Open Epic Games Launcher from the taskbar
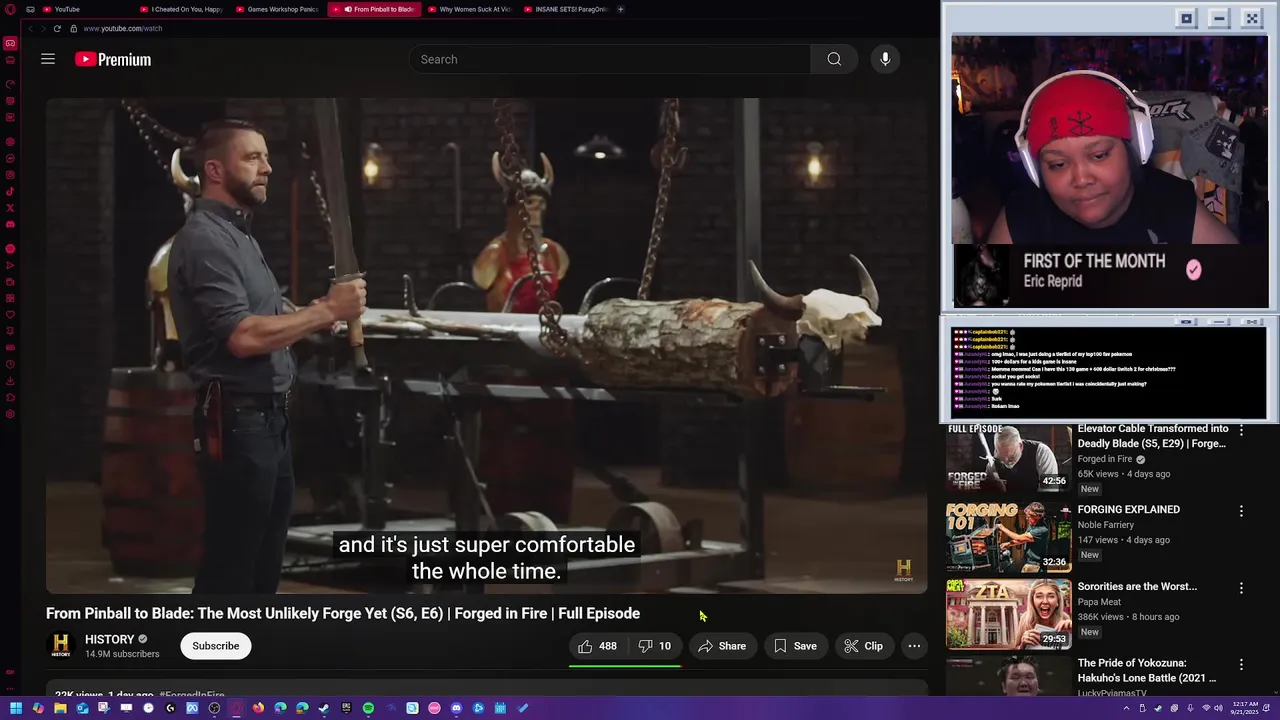Viewport: 1280px width, 720px height. pyautogui.click(x=346, y=708)
